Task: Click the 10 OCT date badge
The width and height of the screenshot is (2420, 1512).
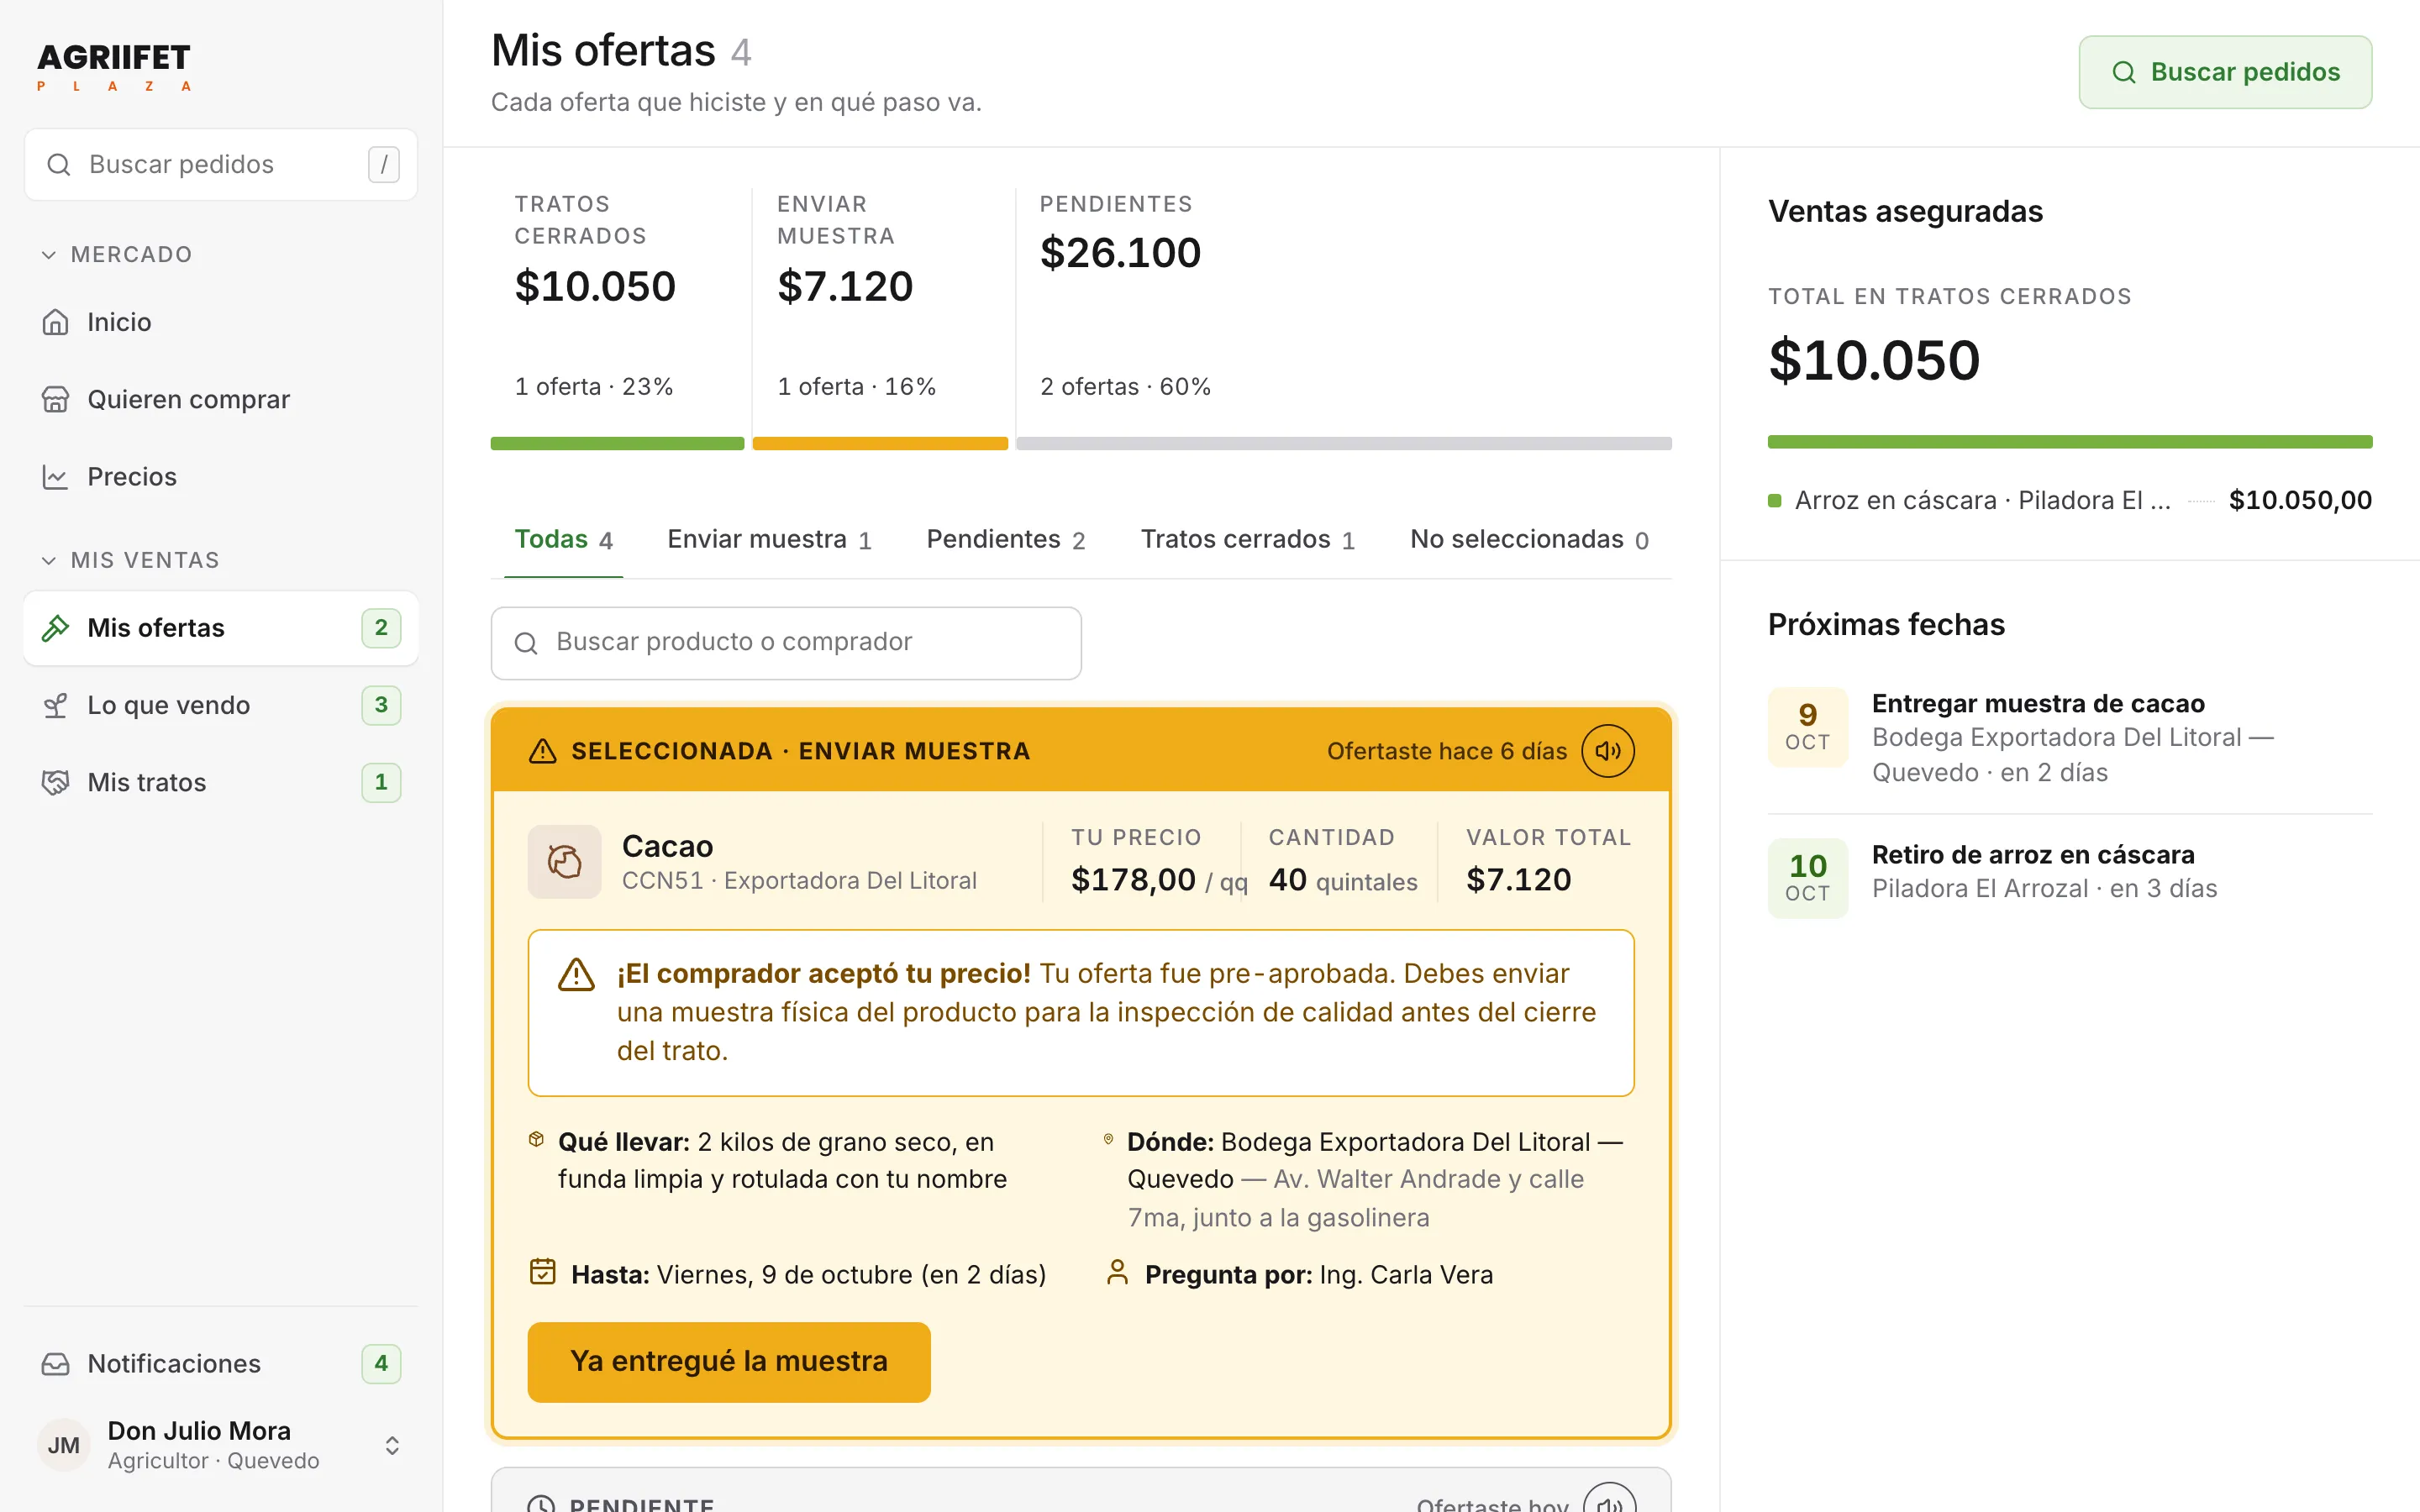Action: tap(1808, 878)
